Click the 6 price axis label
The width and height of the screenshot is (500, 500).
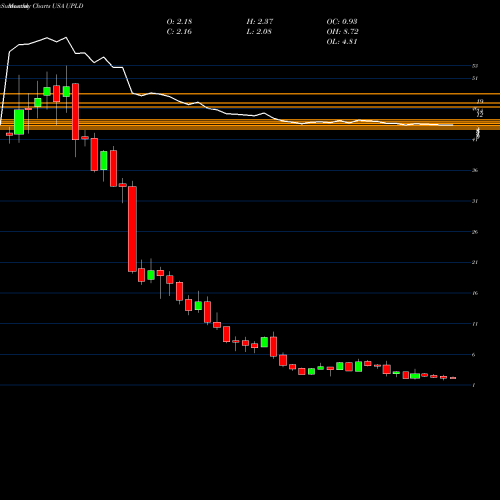point(474,355)
